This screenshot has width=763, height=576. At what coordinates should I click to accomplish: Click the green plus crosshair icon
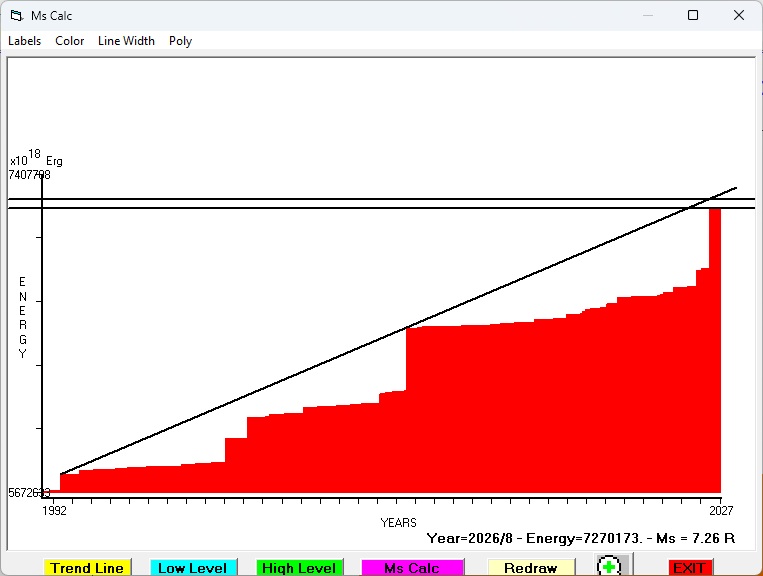point(608,566)
